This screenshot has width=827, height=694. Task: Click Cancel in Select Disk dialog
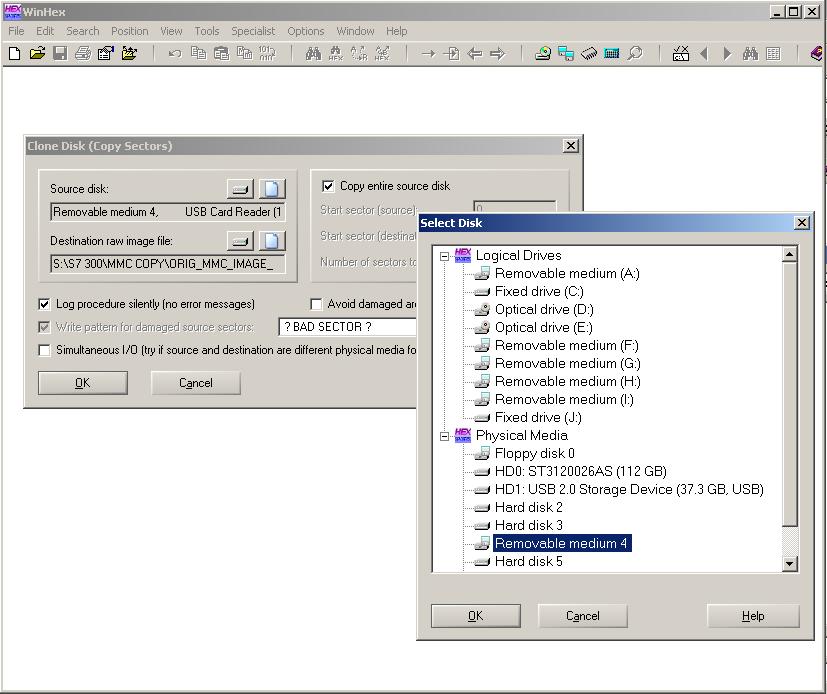[x=583, y=616]
